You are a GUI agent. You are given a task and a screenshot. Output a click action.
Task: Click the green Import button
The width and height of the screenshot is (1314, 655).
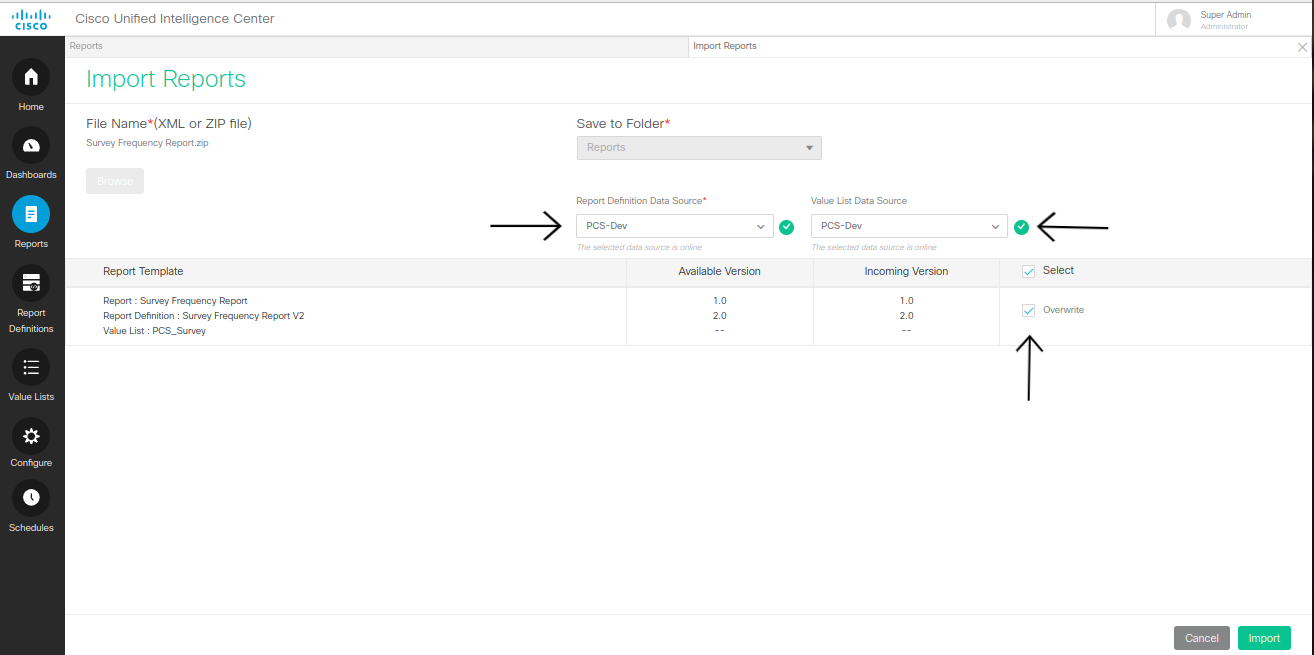(1264, 638)
